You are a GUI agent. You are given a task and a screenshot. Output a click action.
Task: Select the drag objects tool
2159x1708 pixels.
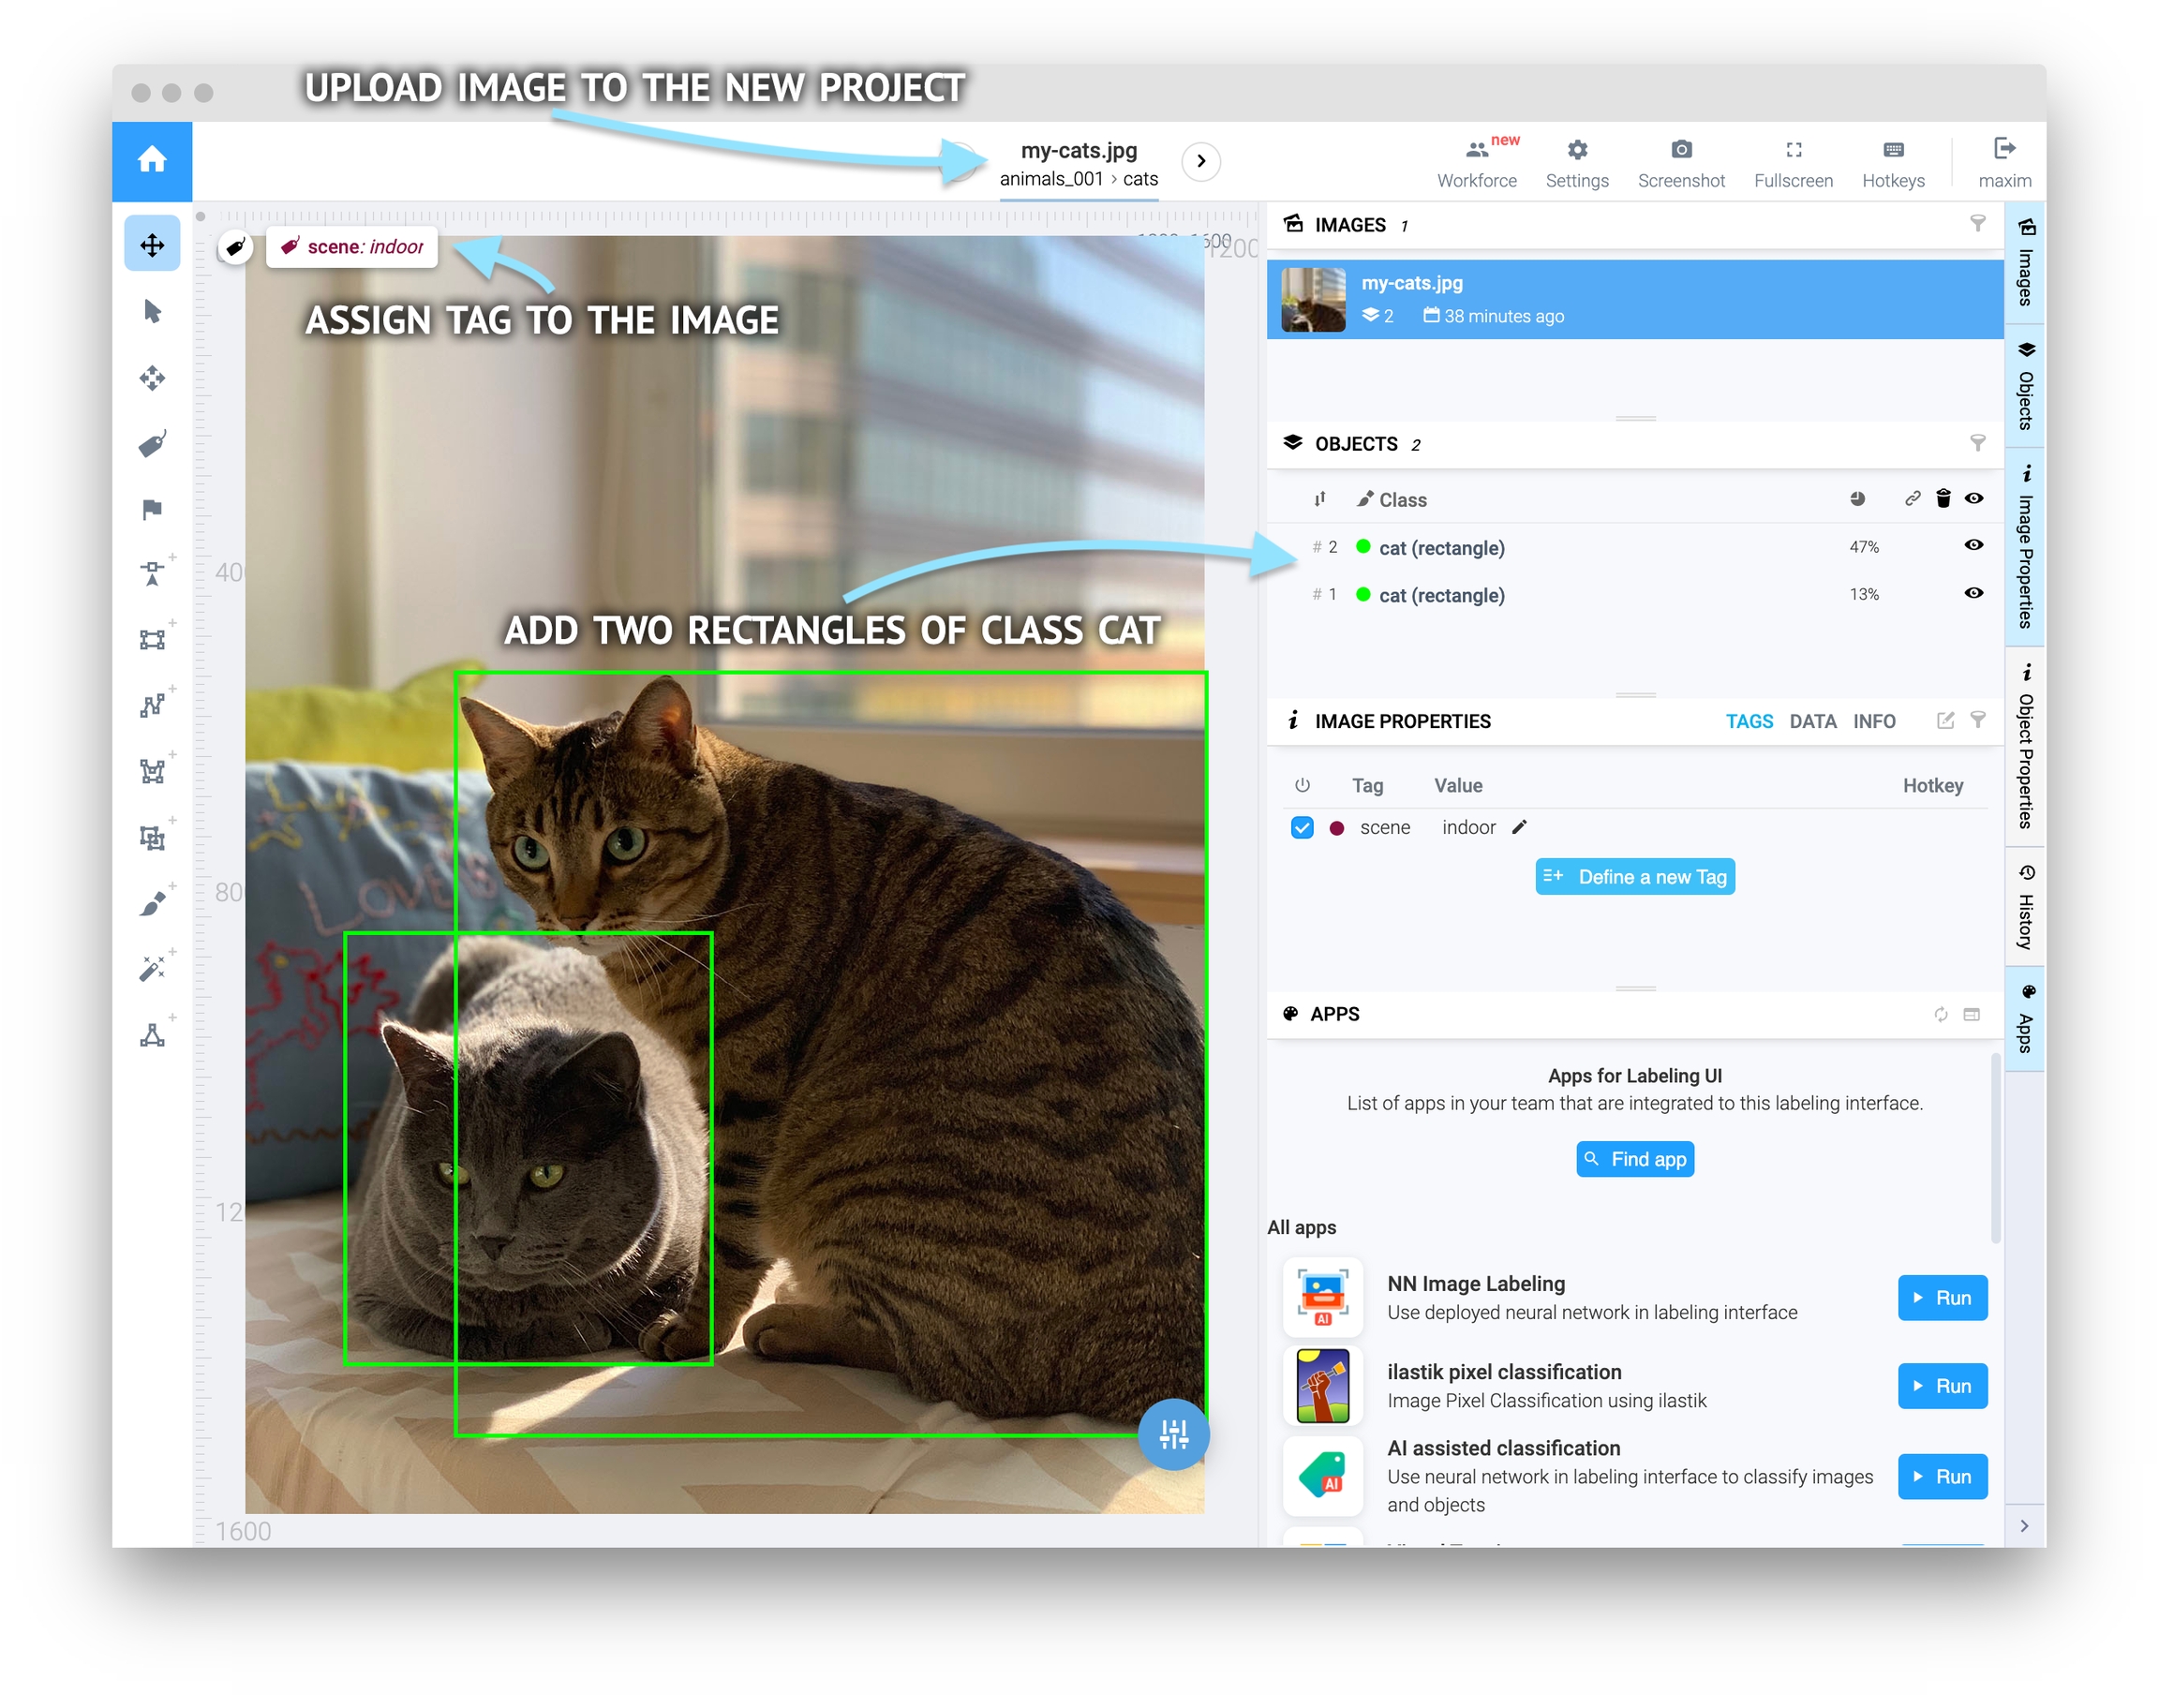[152, 378]
